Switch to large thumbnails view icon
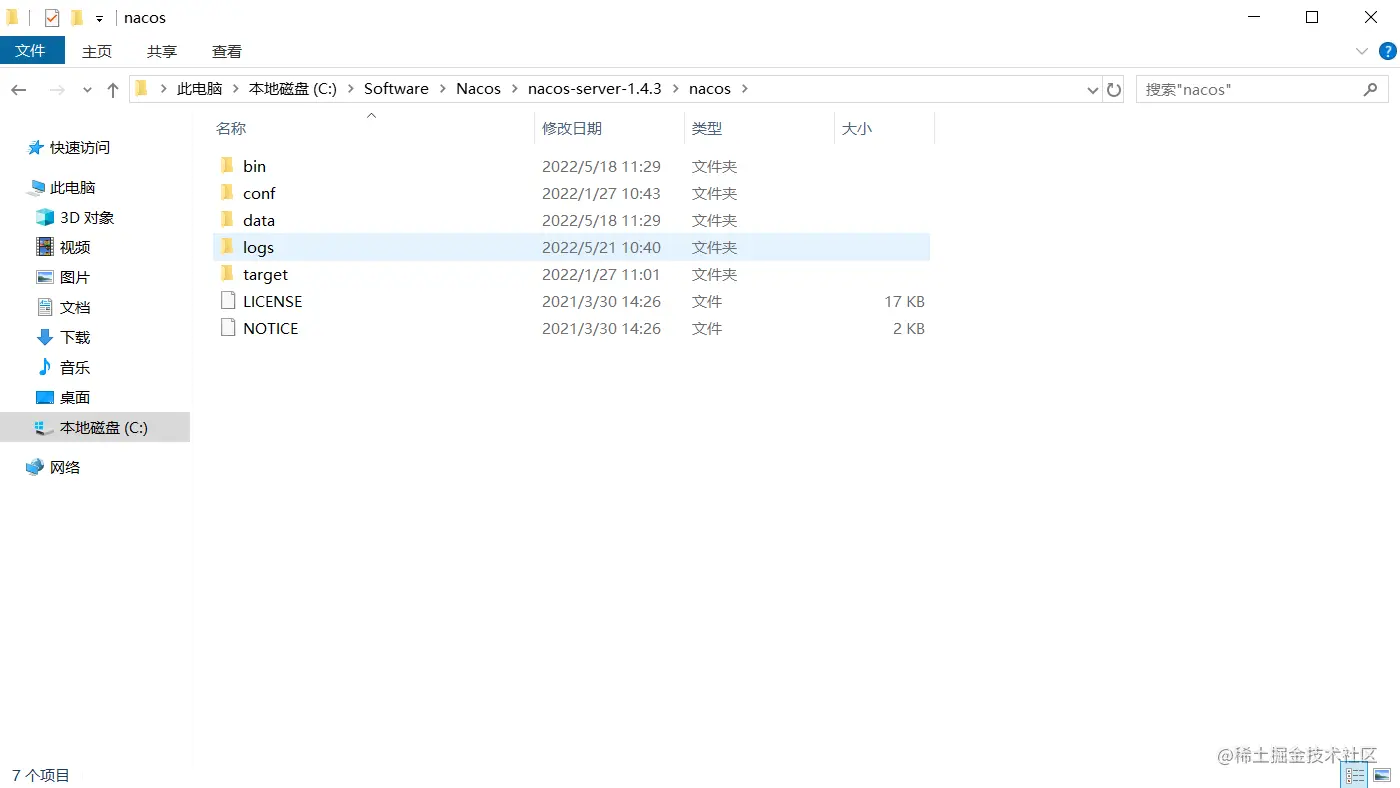This screenshot has width=1400, height=788. coord(1382,775)
